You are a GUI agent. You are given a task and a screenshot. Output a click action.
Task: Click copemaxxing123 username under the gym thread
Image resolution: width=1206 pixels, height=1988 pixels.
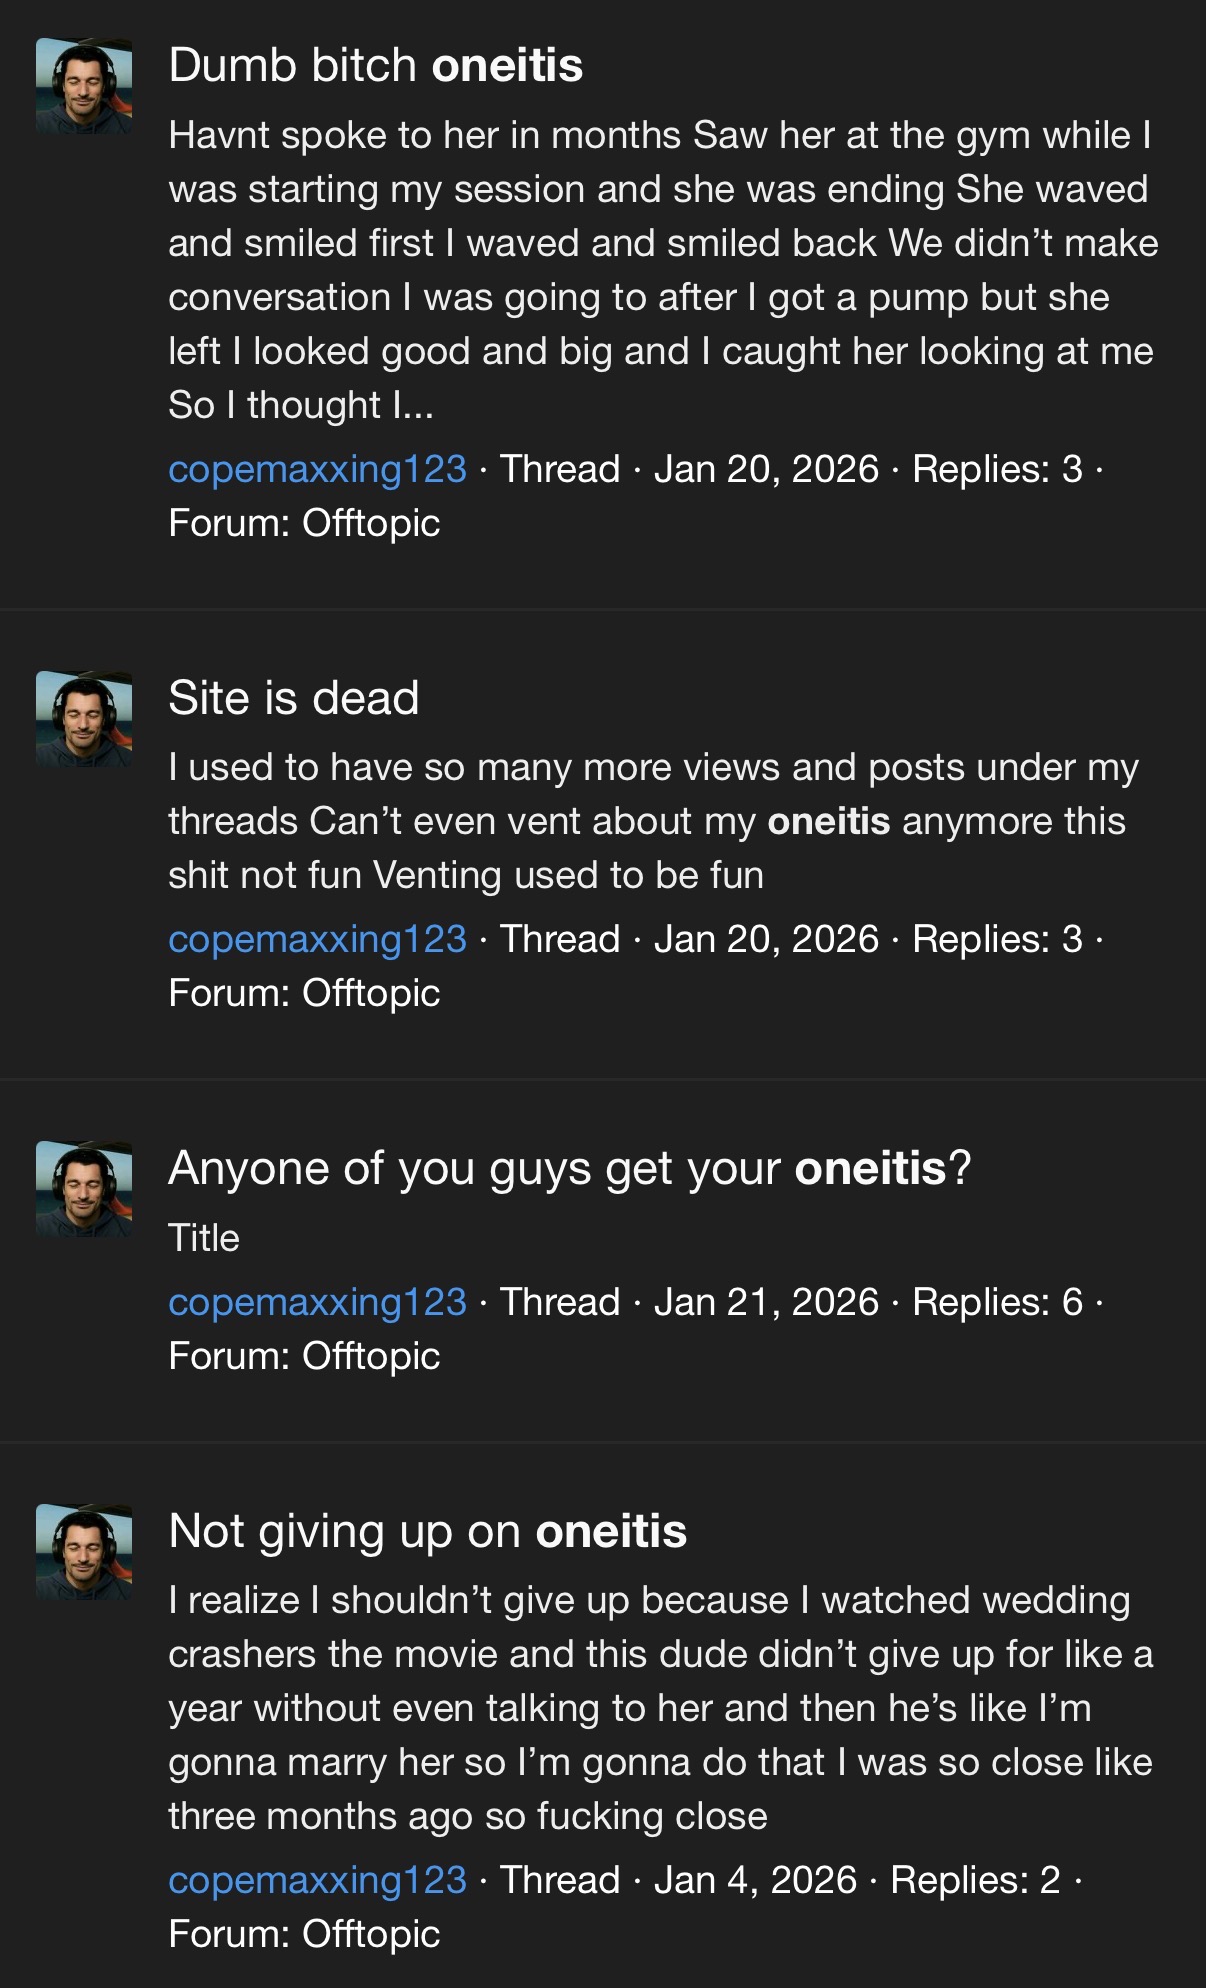pos(317,469)
